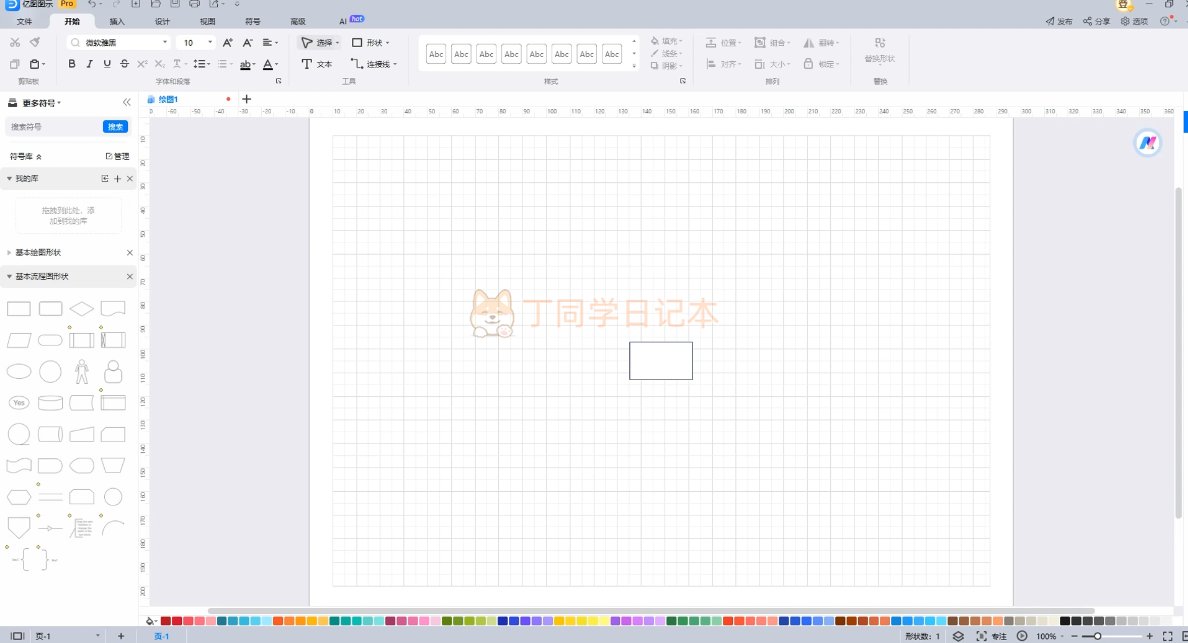Collapse the symbol library side panel
Viewport: 1188px width, 643px height.
[127, 102]
